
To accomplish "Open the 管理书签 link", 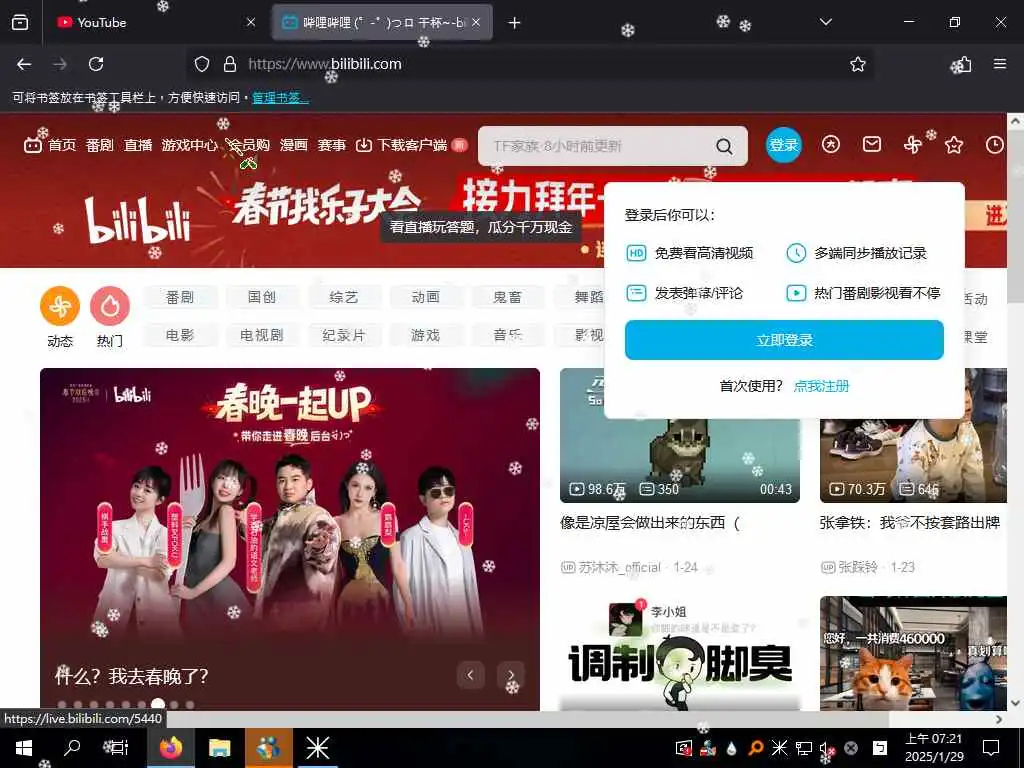I will (280, 98).
